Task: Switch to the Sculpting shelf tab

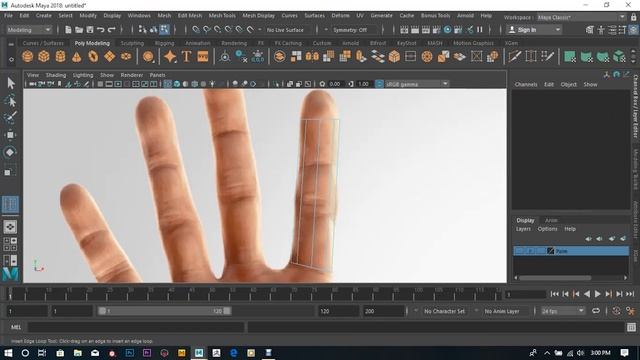Action: click(x=132, y=43)
